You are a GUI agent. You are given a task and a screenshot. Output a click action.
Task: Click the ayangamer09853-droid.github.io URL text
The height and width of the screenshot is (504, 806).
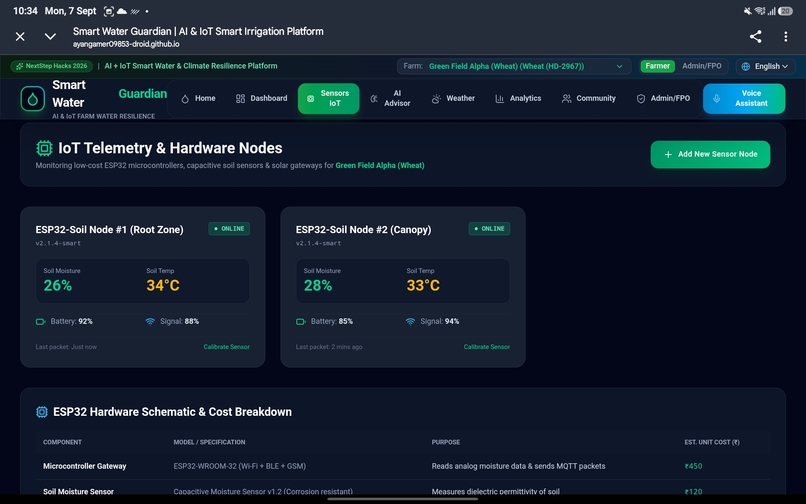126,44
